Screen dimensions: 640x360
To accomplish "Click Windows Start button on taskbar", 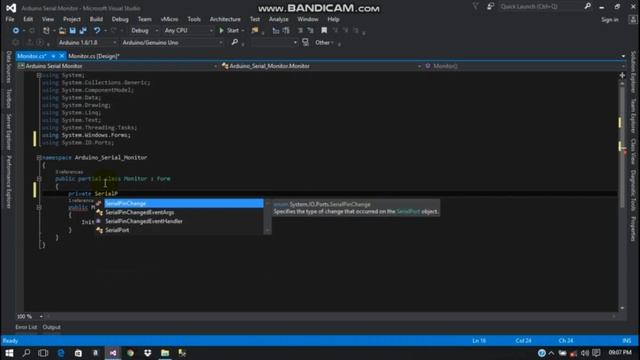I will click(x=9, y=353).
